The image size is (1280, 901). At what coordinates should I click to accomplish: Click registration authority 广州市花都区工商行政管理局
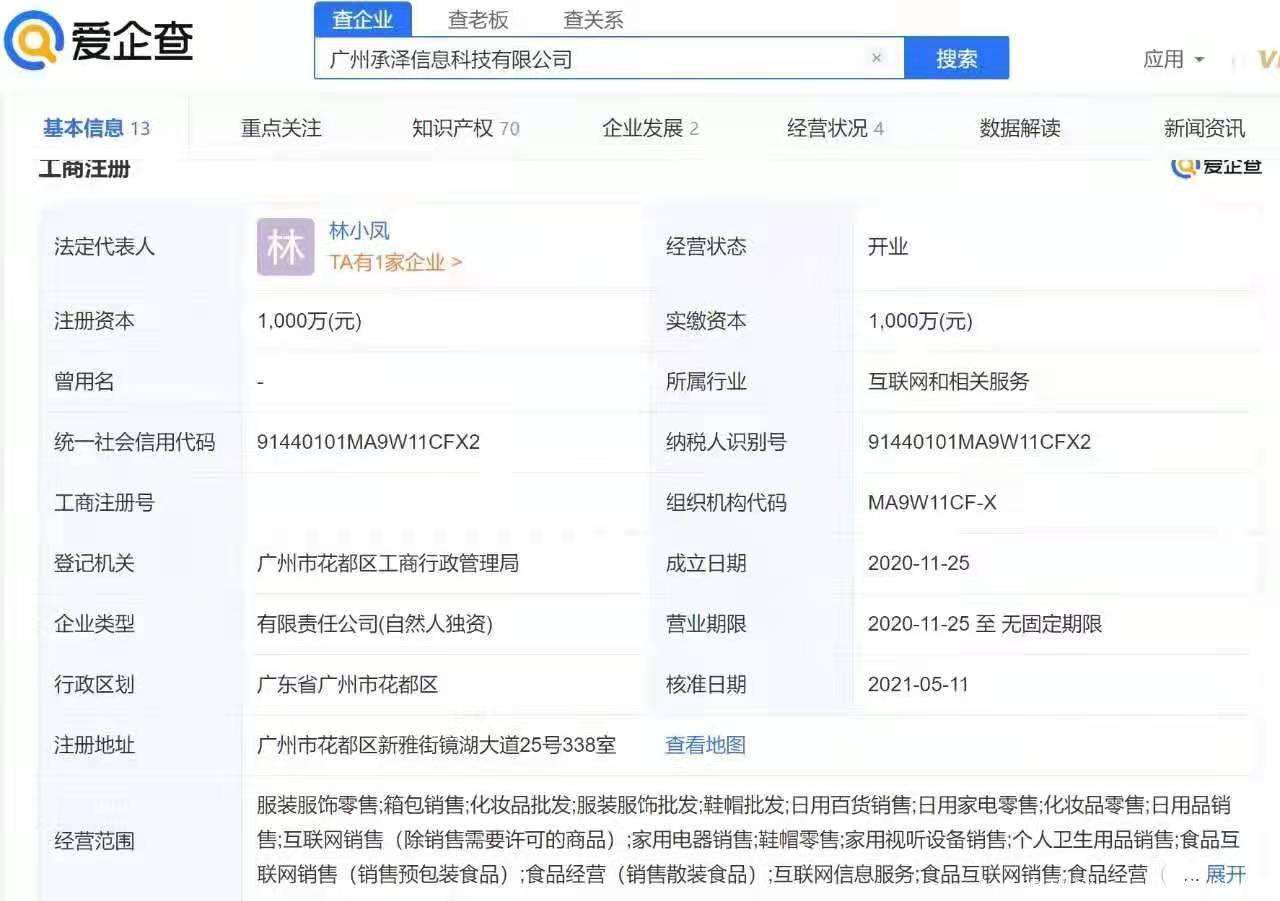388,563
